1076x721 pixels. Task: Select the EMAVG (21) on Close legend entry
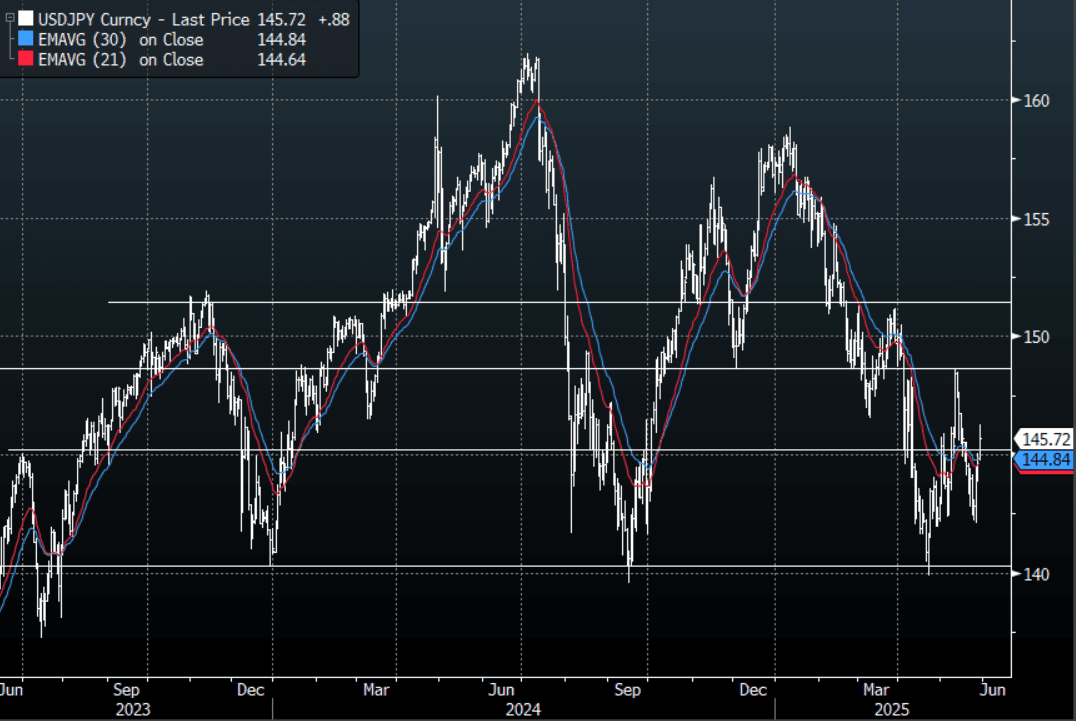tap(120, 60)
